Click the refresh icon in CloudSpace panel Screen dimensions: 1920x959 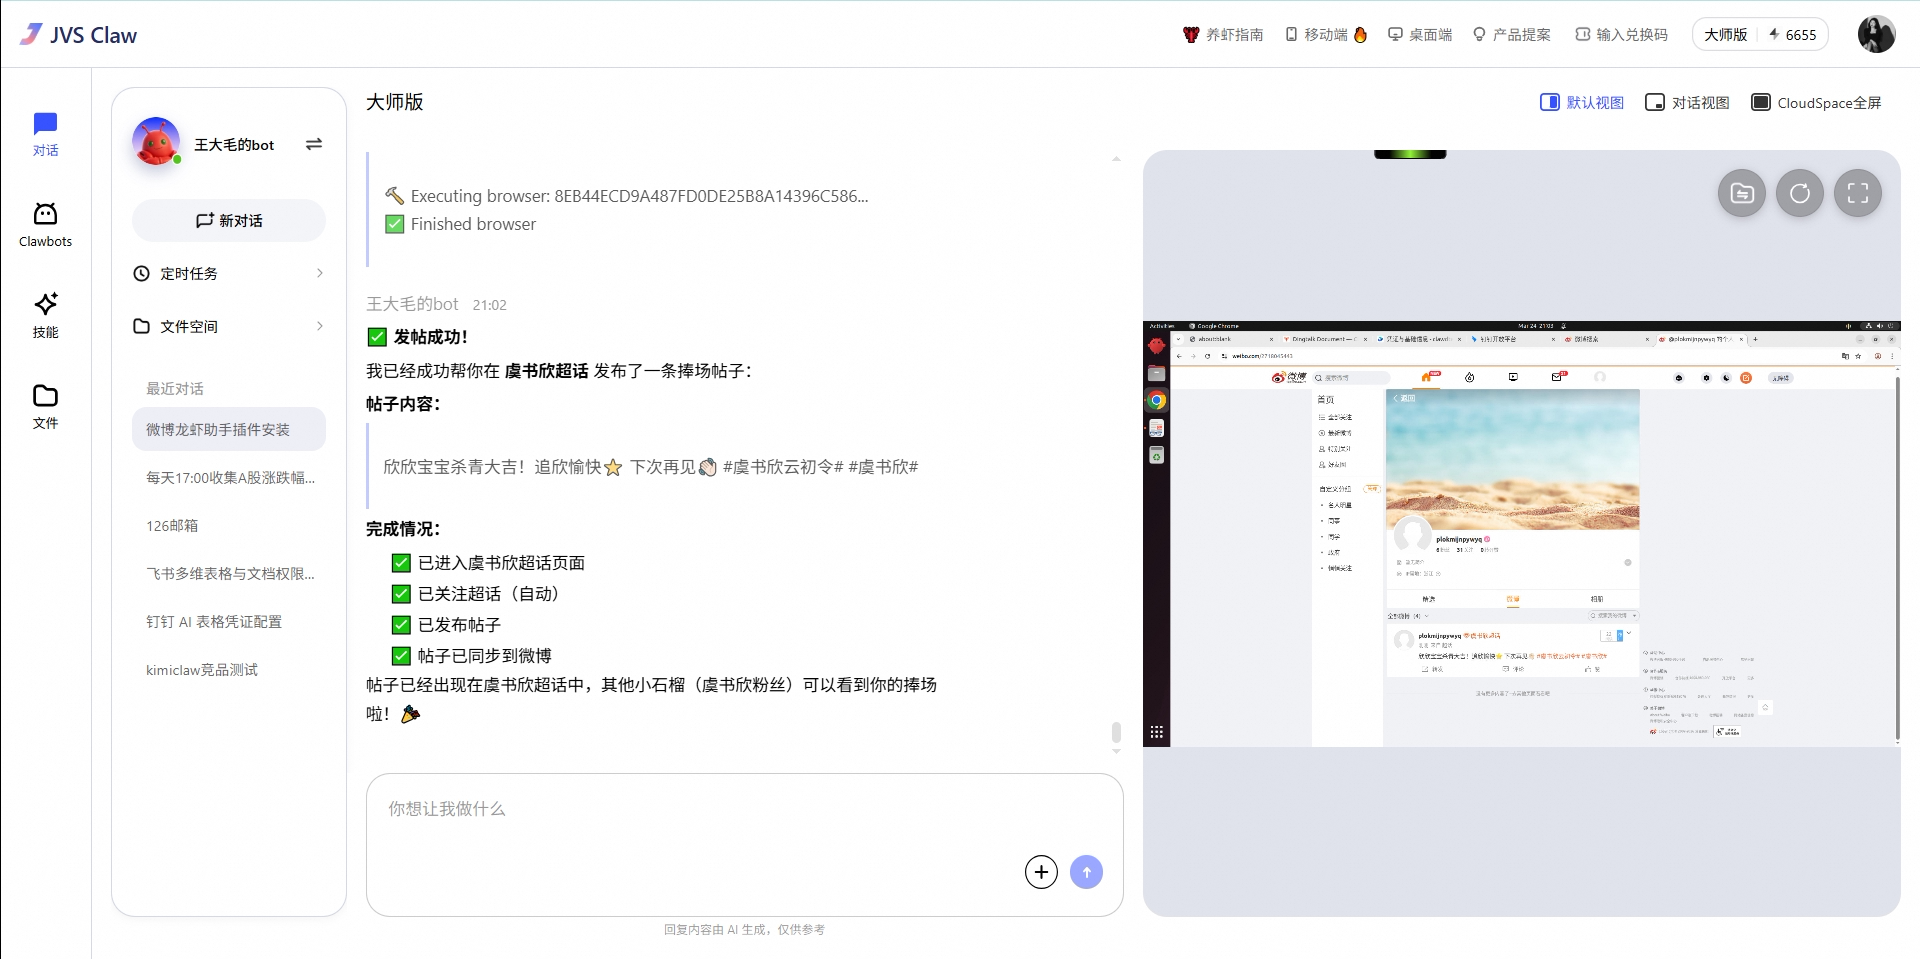tap(1799, 193)
